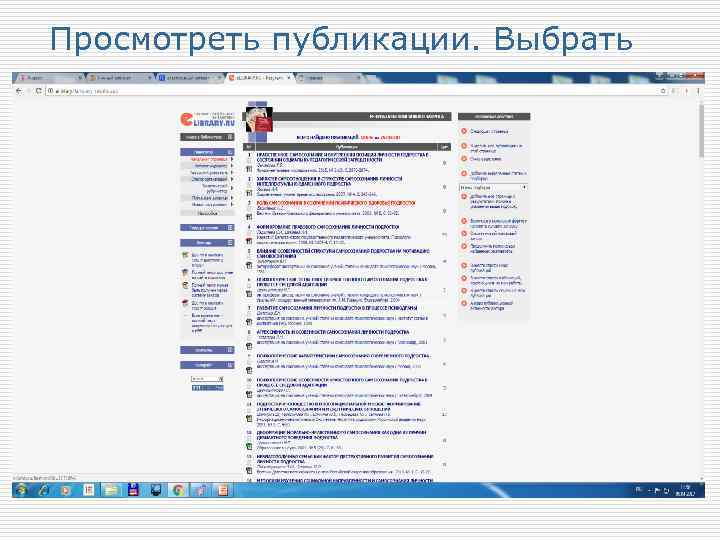Screen dimensions: 720x540
Task: Tick the checkbox of publication row 1
Action: [249, 162]
